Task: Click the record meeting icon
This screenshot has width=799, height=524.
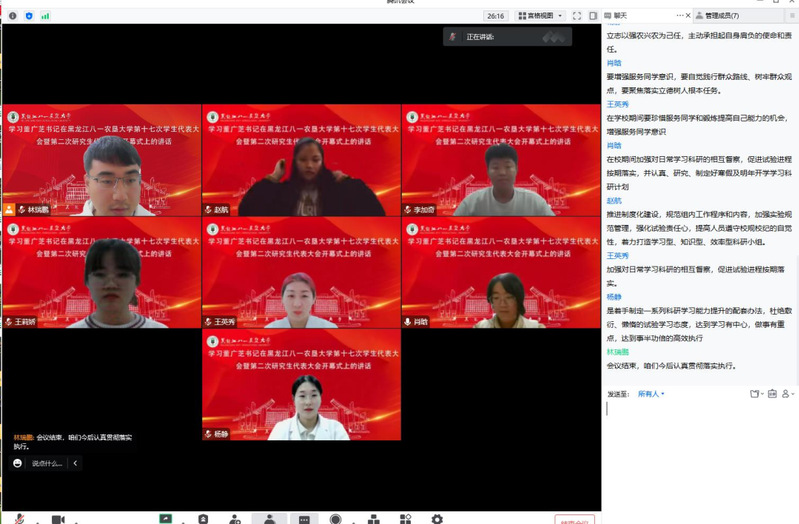Action: click(x=336, y=519)
